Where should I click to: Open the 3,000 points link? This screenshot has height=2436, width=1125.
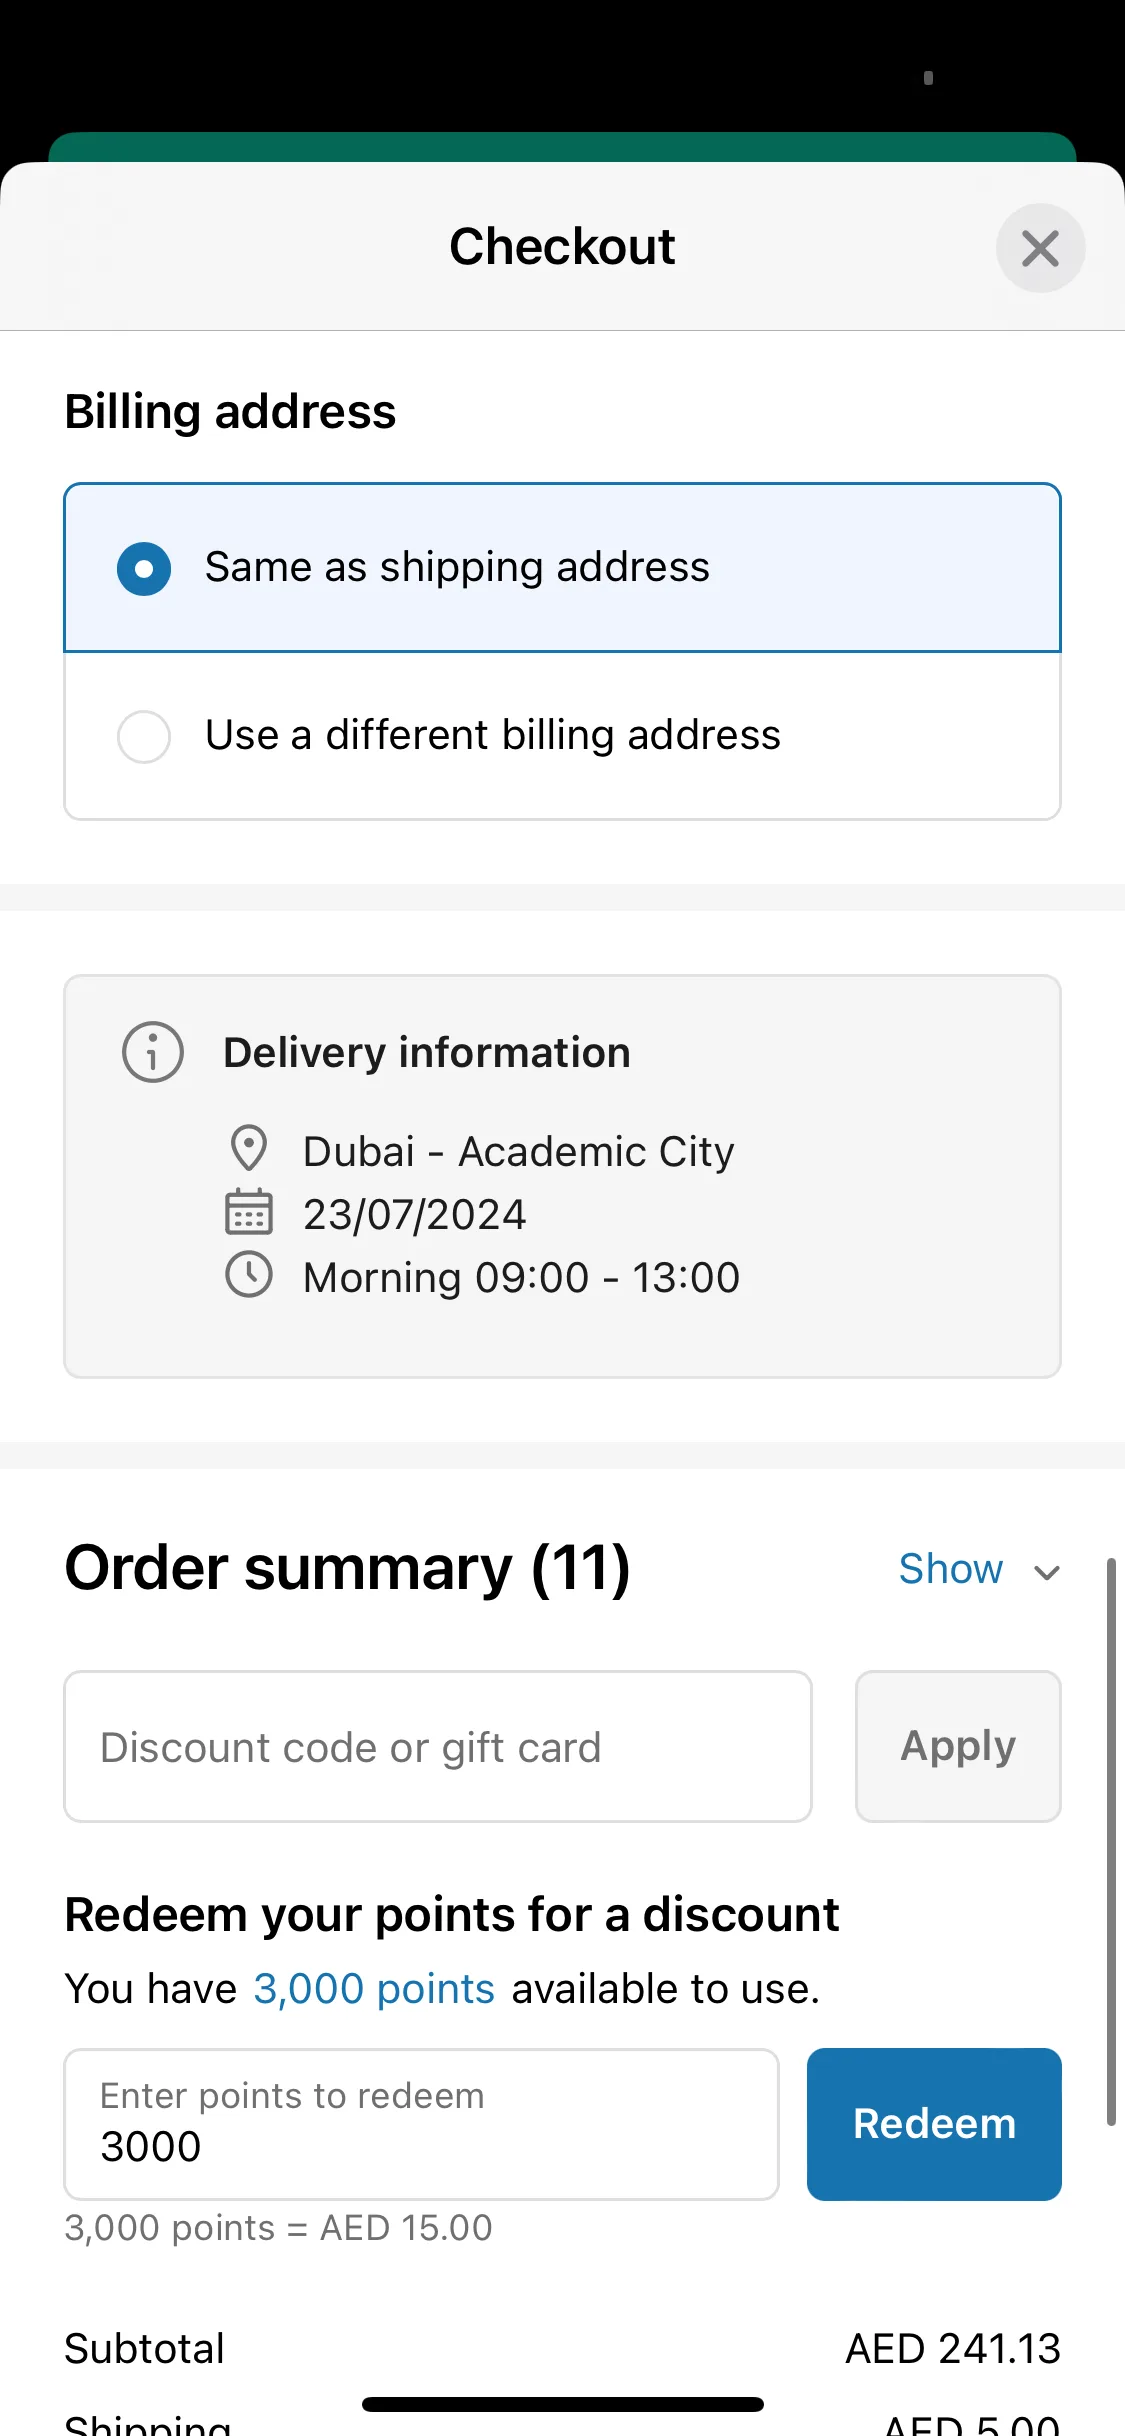[374, 1989]
